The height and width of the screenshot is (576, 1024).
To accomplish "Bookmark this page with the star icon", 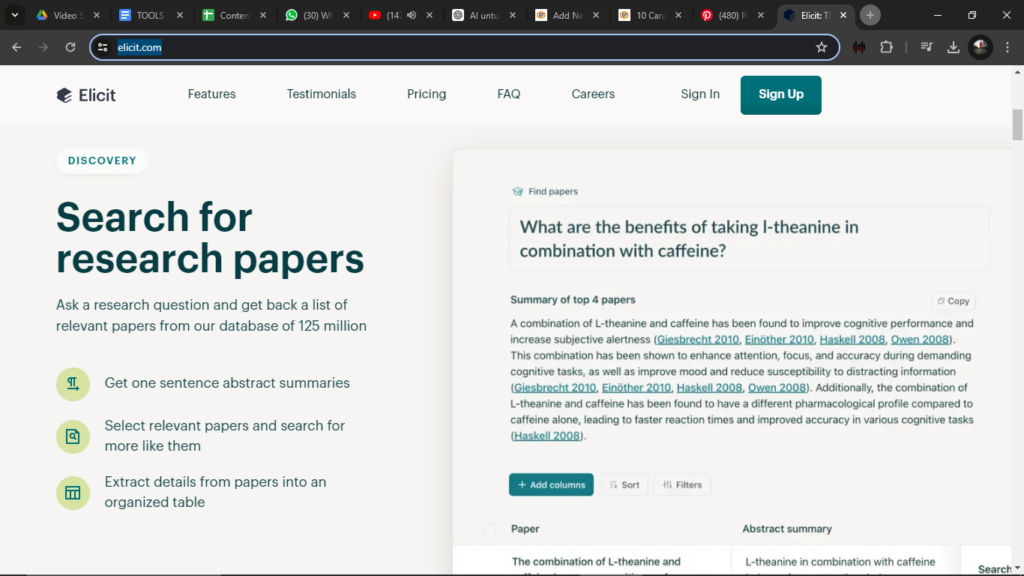I will [x=821, y=47].
